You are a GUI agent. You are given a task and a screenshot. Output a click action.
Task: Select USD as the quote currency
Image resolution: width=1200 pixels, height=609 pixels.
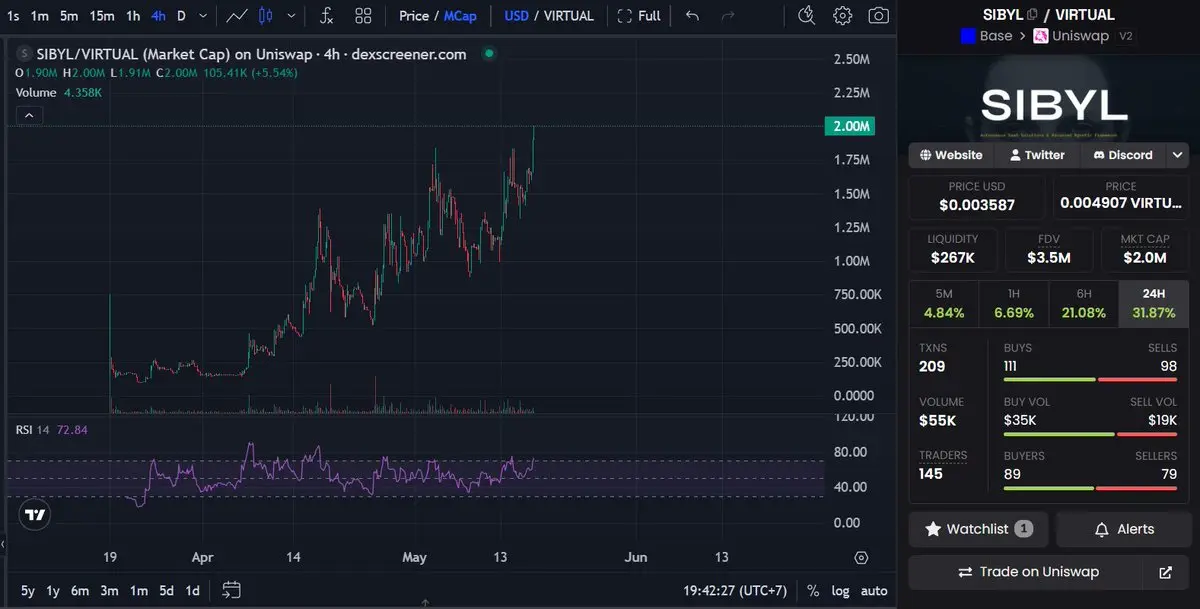pyautogui.click(x=516, y=16)
